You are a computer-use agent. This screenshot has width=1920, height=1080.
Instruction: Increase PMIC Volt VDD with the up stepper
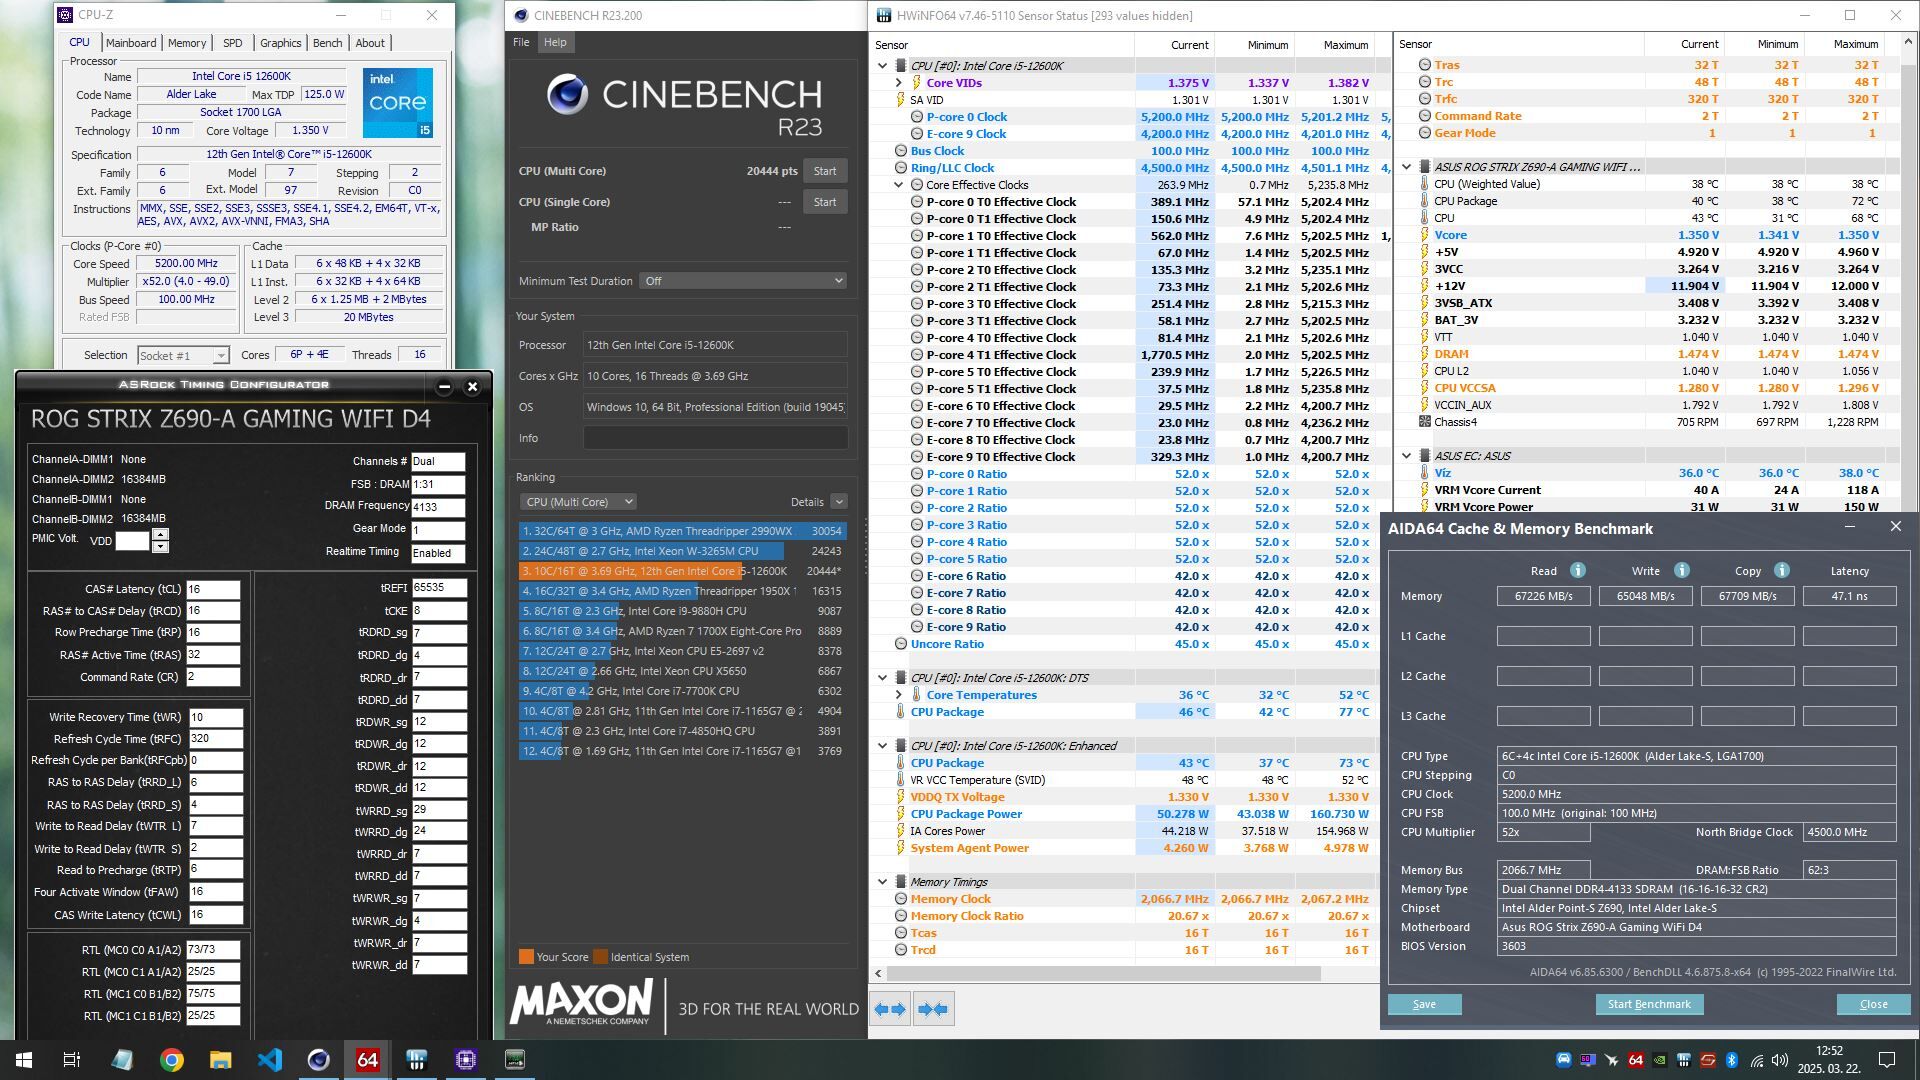[160, 534]
